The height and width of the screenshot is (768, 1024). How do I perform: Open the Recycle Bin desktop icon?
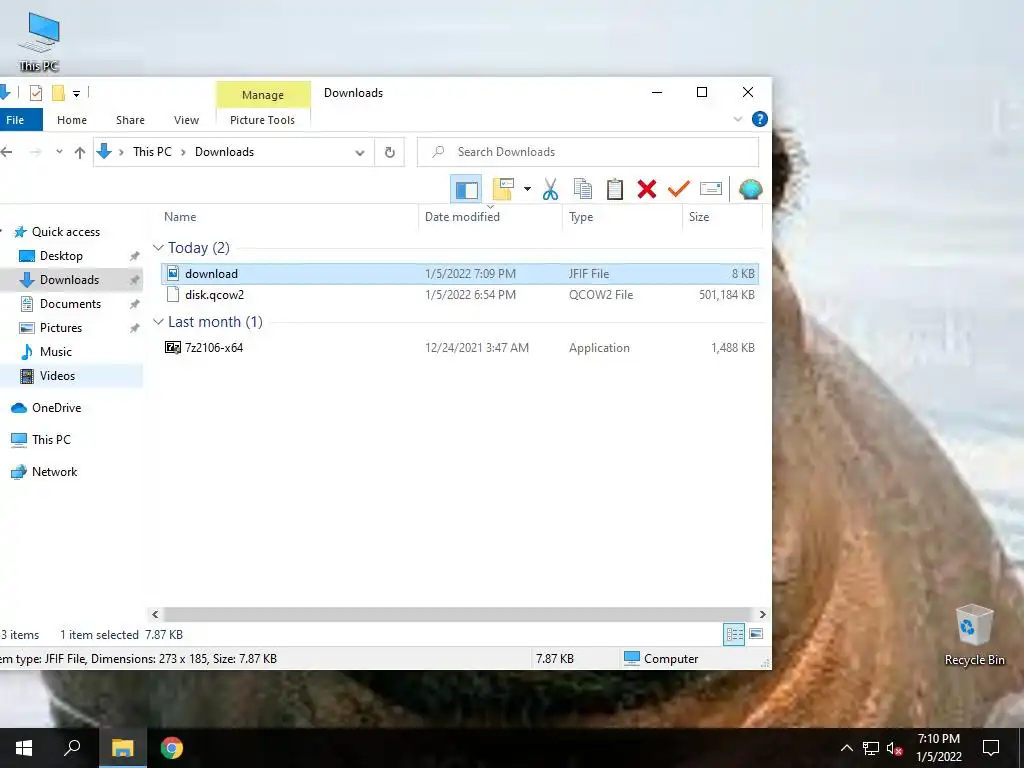click(x=974, y=635)
